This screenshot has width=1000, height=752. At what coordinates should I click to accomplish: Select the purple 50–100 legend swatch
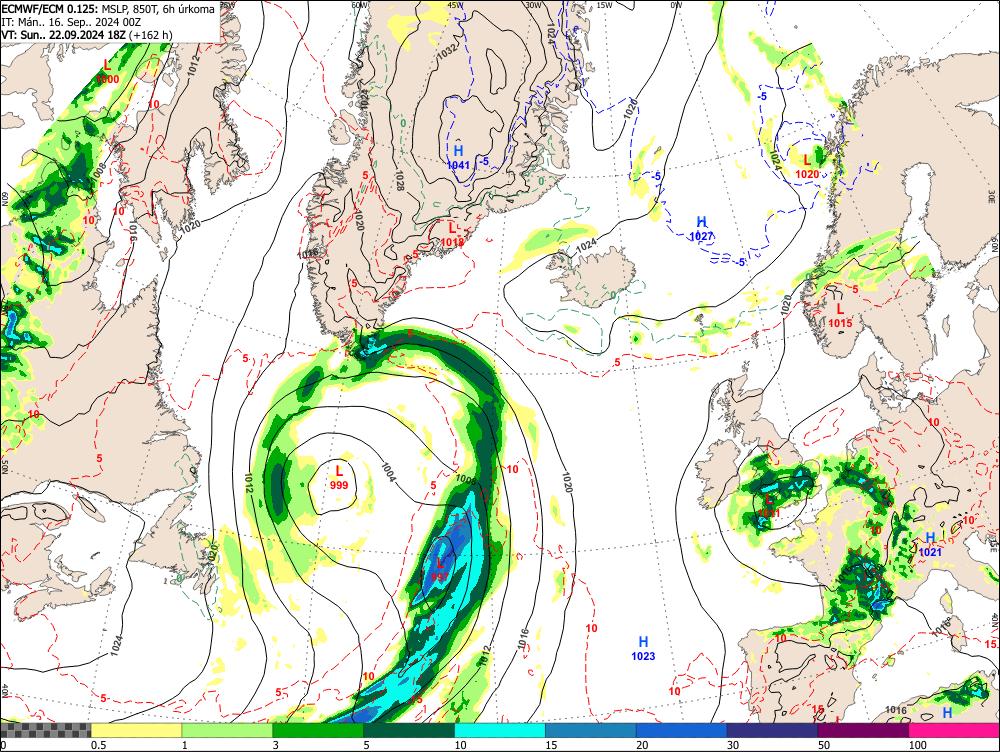tap(864, 730)
